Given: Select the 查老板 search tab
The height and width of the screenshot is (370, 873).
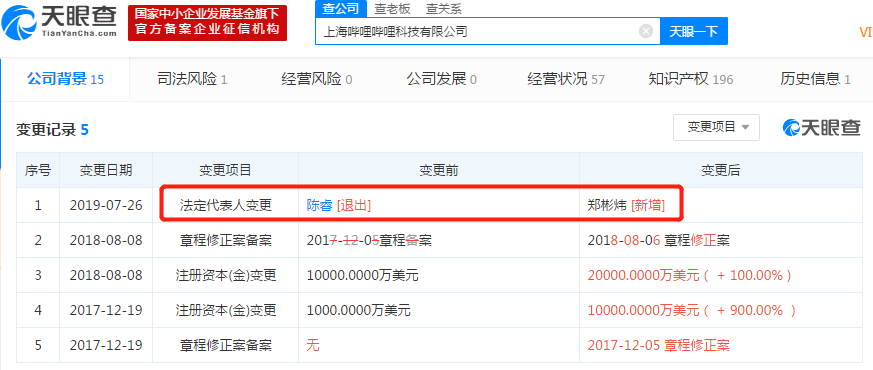Looking at the screenshot, I should tap(393, 8).
